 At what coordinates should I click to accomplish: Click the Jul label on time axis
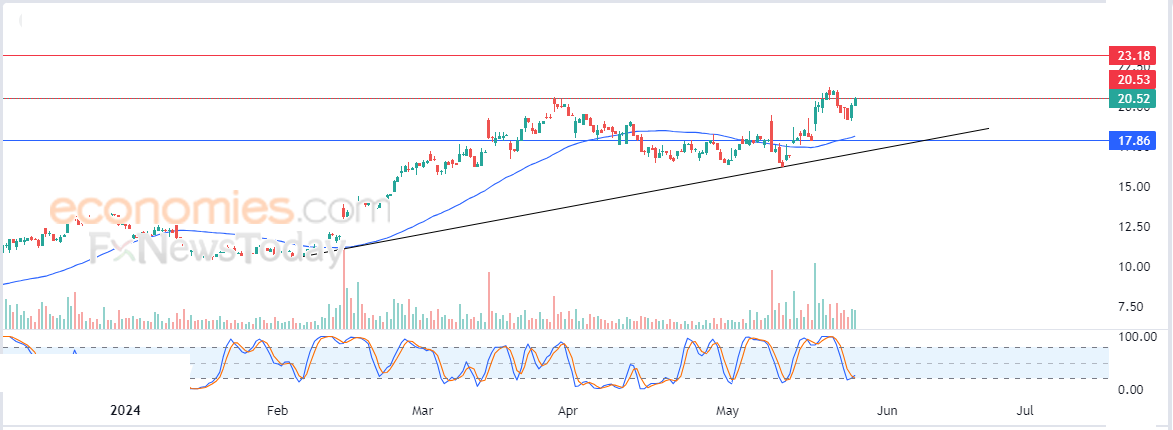[1026, 411]
